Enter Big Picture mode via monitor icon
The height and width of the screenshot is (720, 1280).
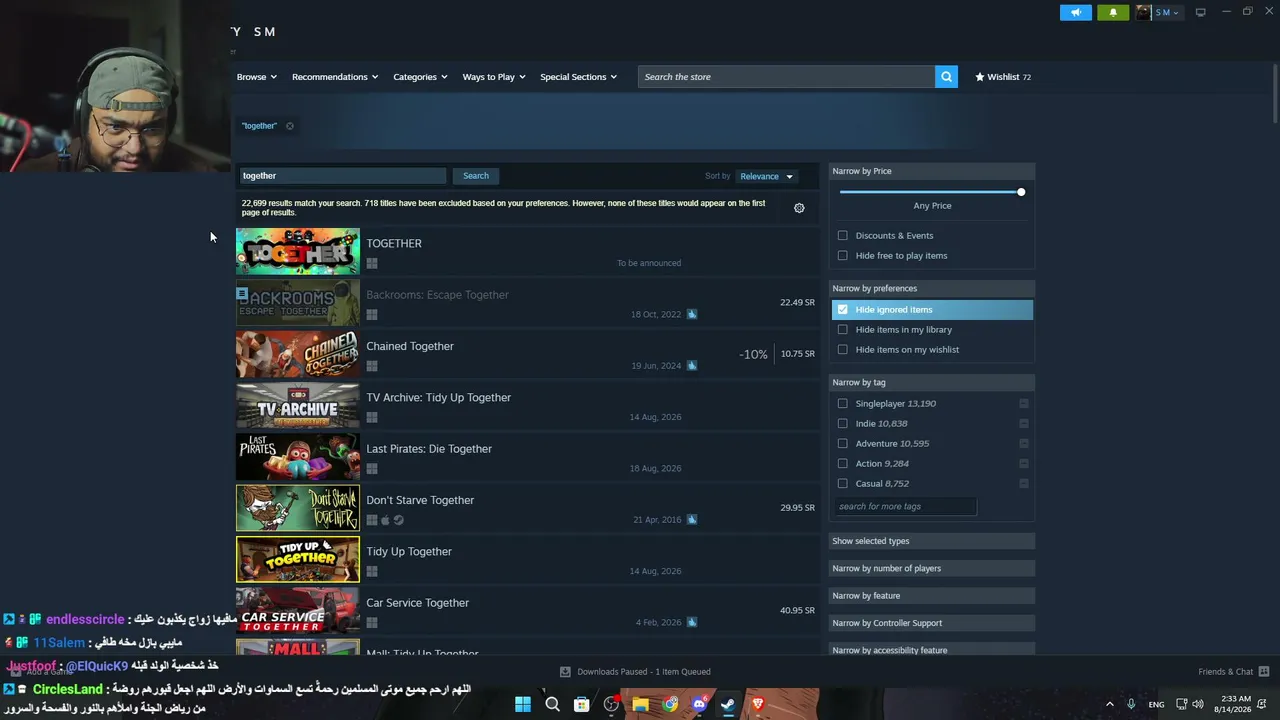click(x=1200, y=12)
